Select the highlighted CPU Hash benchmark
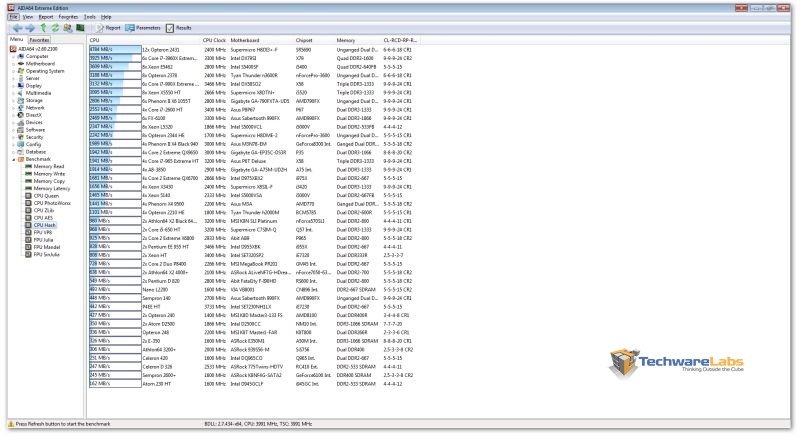Image resolution: width=800 pixels, height=437 pixels. coord(45,225)
